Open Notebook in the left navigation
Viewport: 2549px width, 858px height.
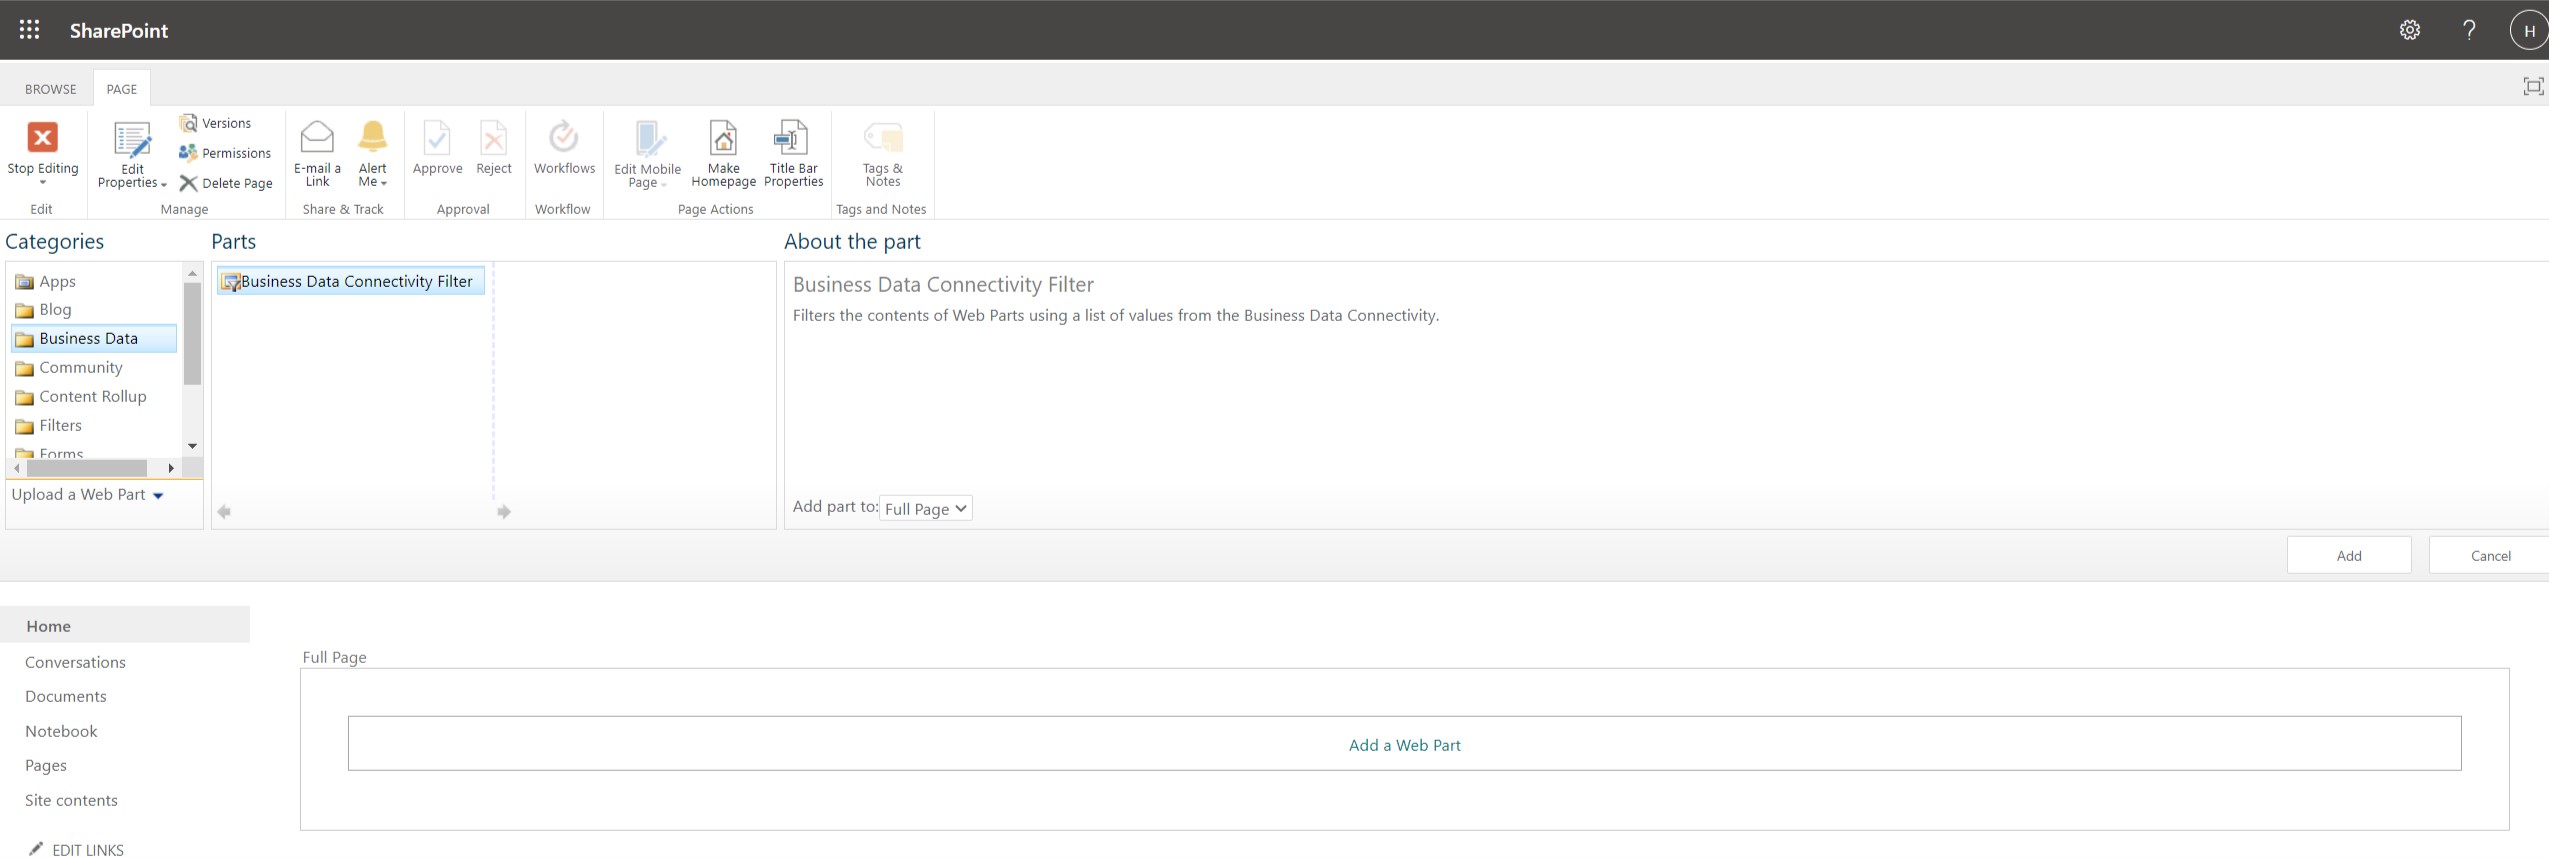click(61, 731)
